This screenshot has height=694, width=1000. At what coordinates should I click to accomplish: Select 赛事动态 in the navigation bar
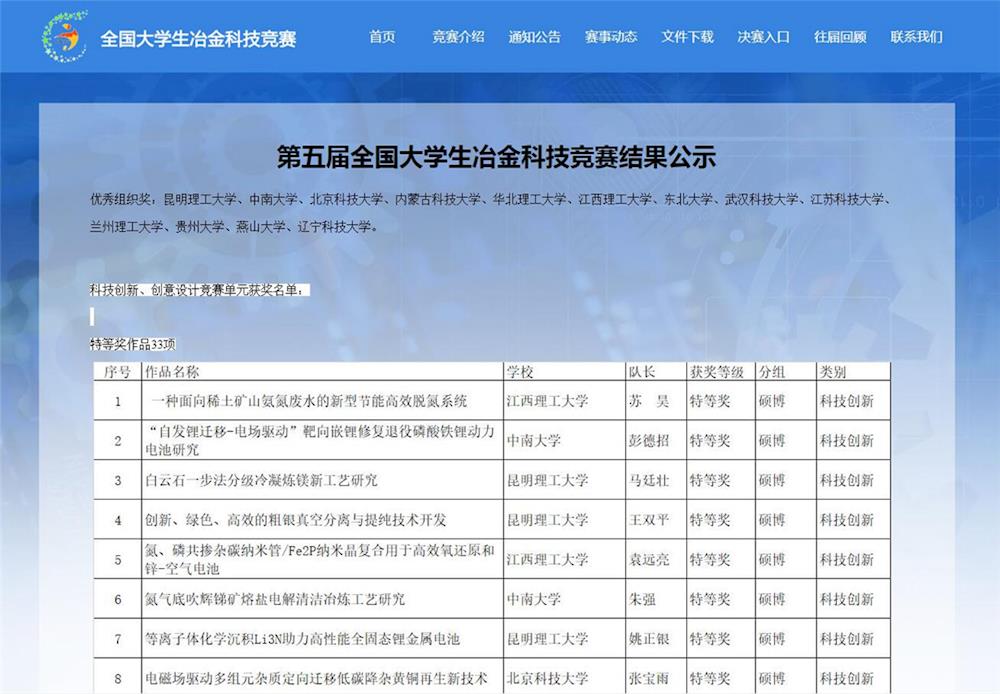pos(611,37)
